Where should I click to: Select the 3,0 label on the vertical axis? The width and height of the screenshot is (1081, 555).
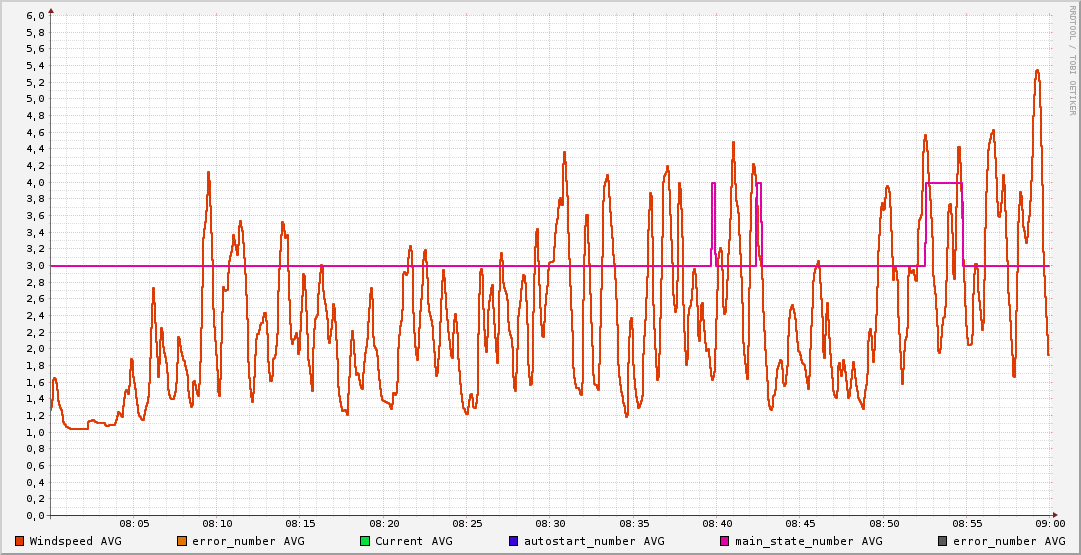pyautogui.click(x=35, y=266)
